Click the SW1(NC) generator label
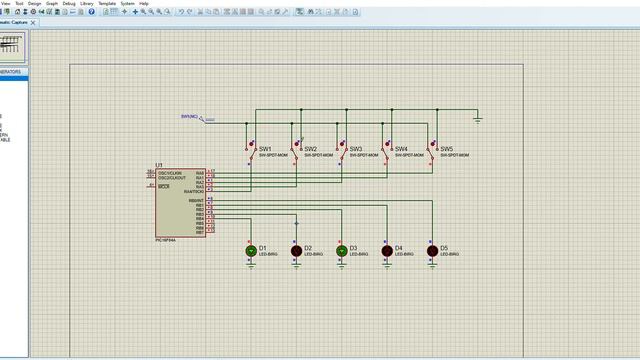The image size is (640, 360). click(189, 117)
